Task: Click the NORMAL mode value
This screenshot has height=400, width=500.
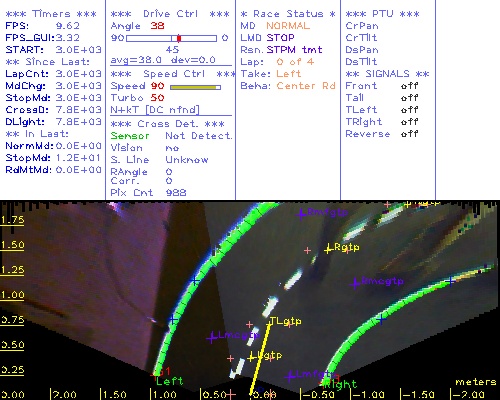Action: pyautogui.click(x=288, y=26)
